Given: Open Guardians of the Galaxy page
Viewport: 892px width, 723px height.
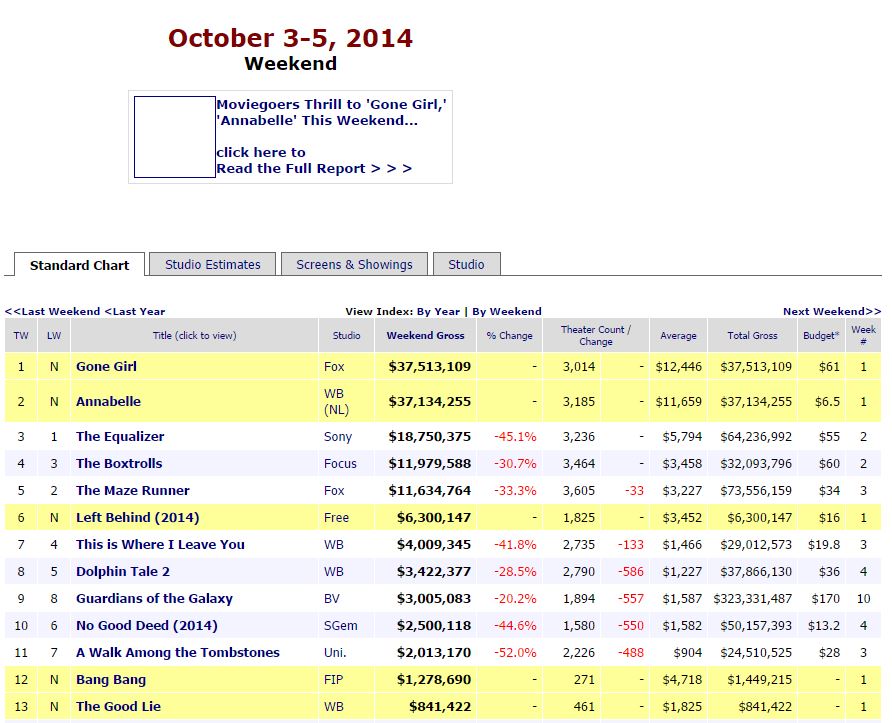Looking at the screenshot, I should [x=154, y=599].
